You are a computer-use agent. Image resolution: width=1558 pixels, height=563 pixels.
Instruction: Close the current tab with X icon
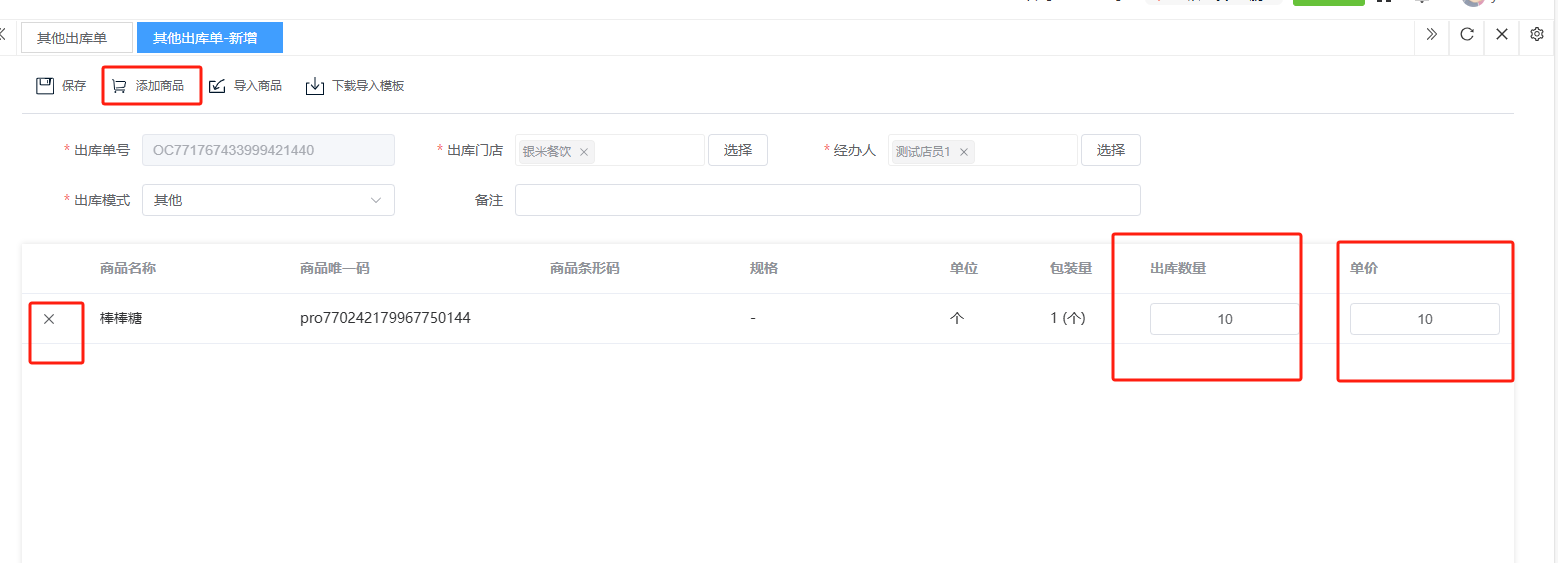coord(1502,35)
